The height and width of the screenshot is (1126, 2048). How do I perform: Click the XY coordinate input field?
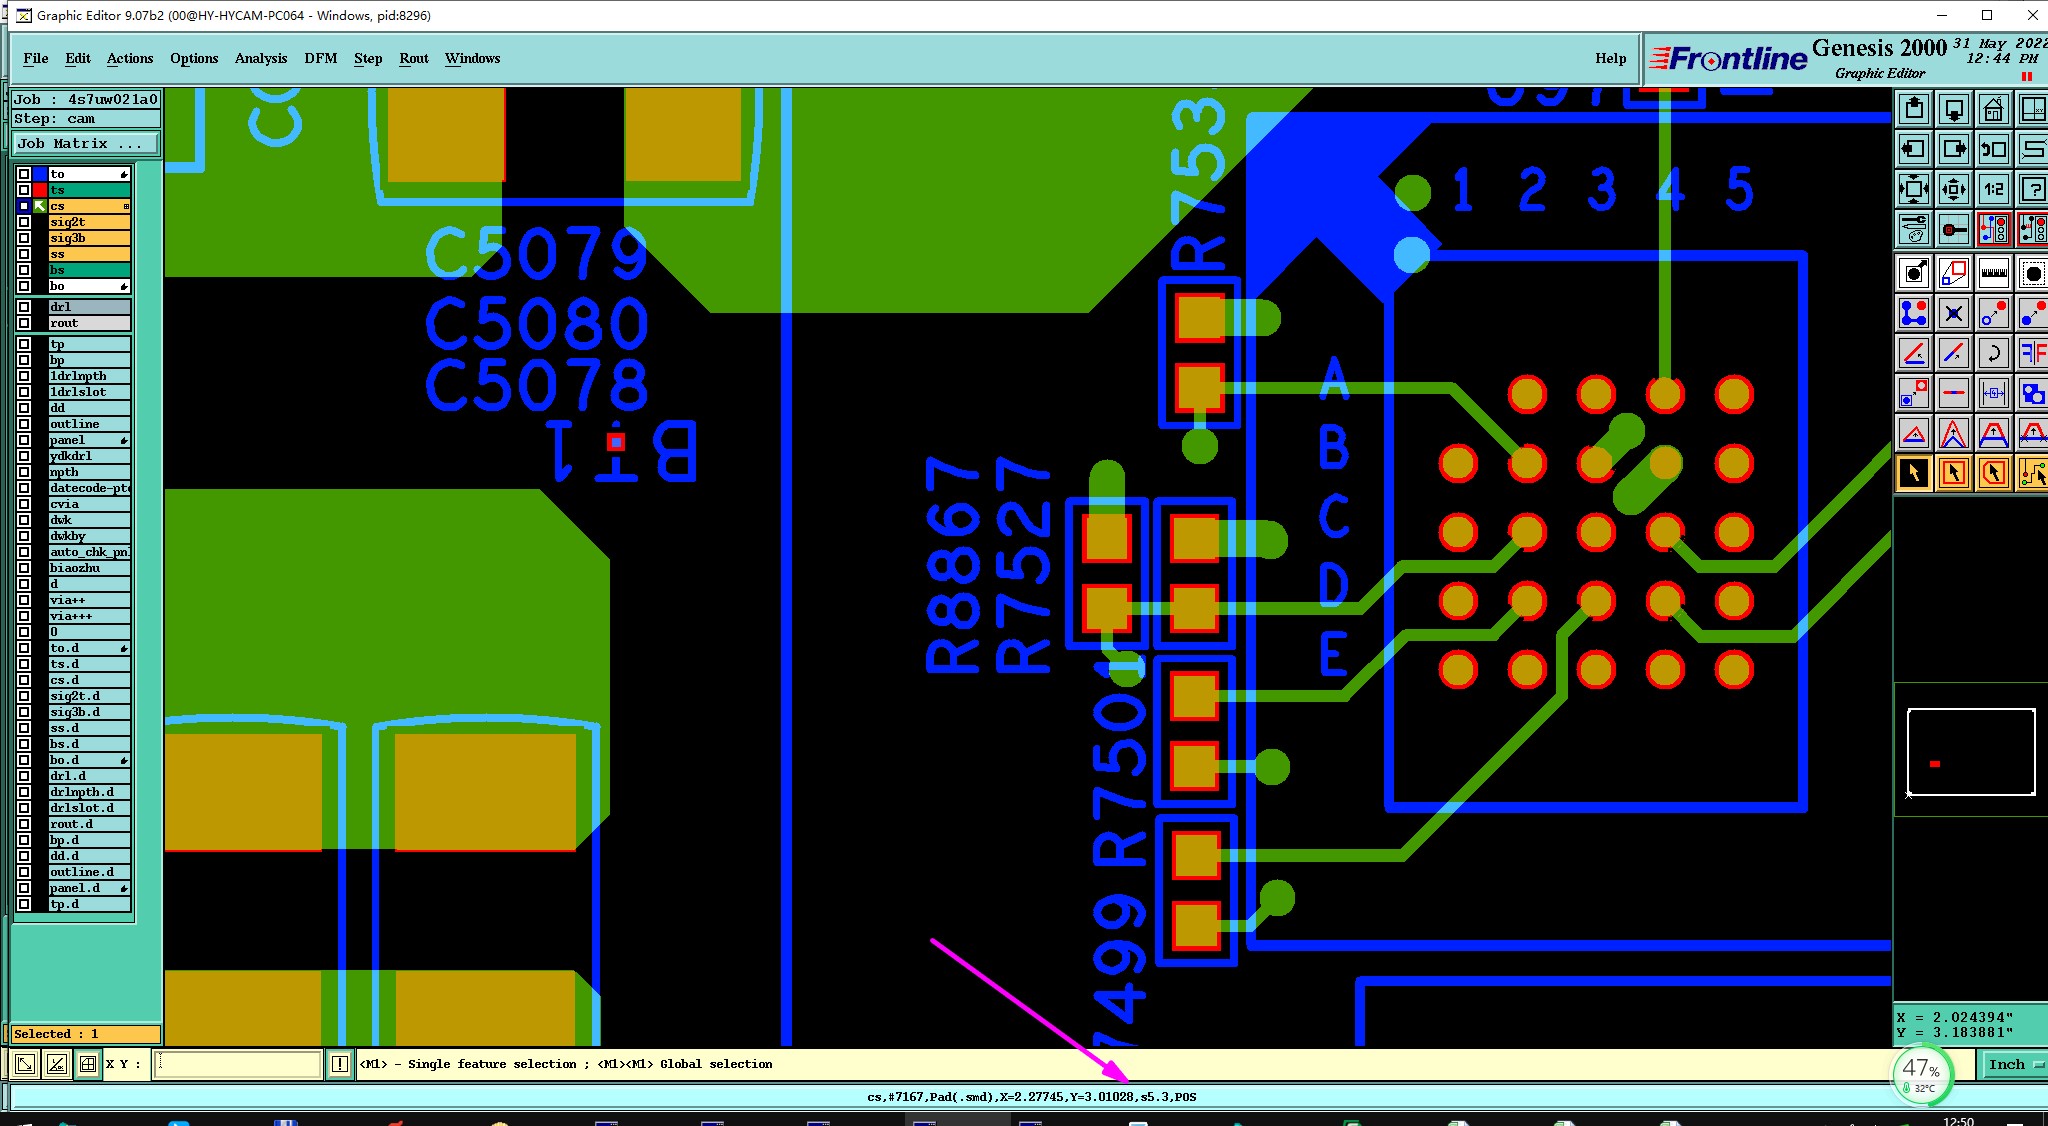pos(238,1064)
